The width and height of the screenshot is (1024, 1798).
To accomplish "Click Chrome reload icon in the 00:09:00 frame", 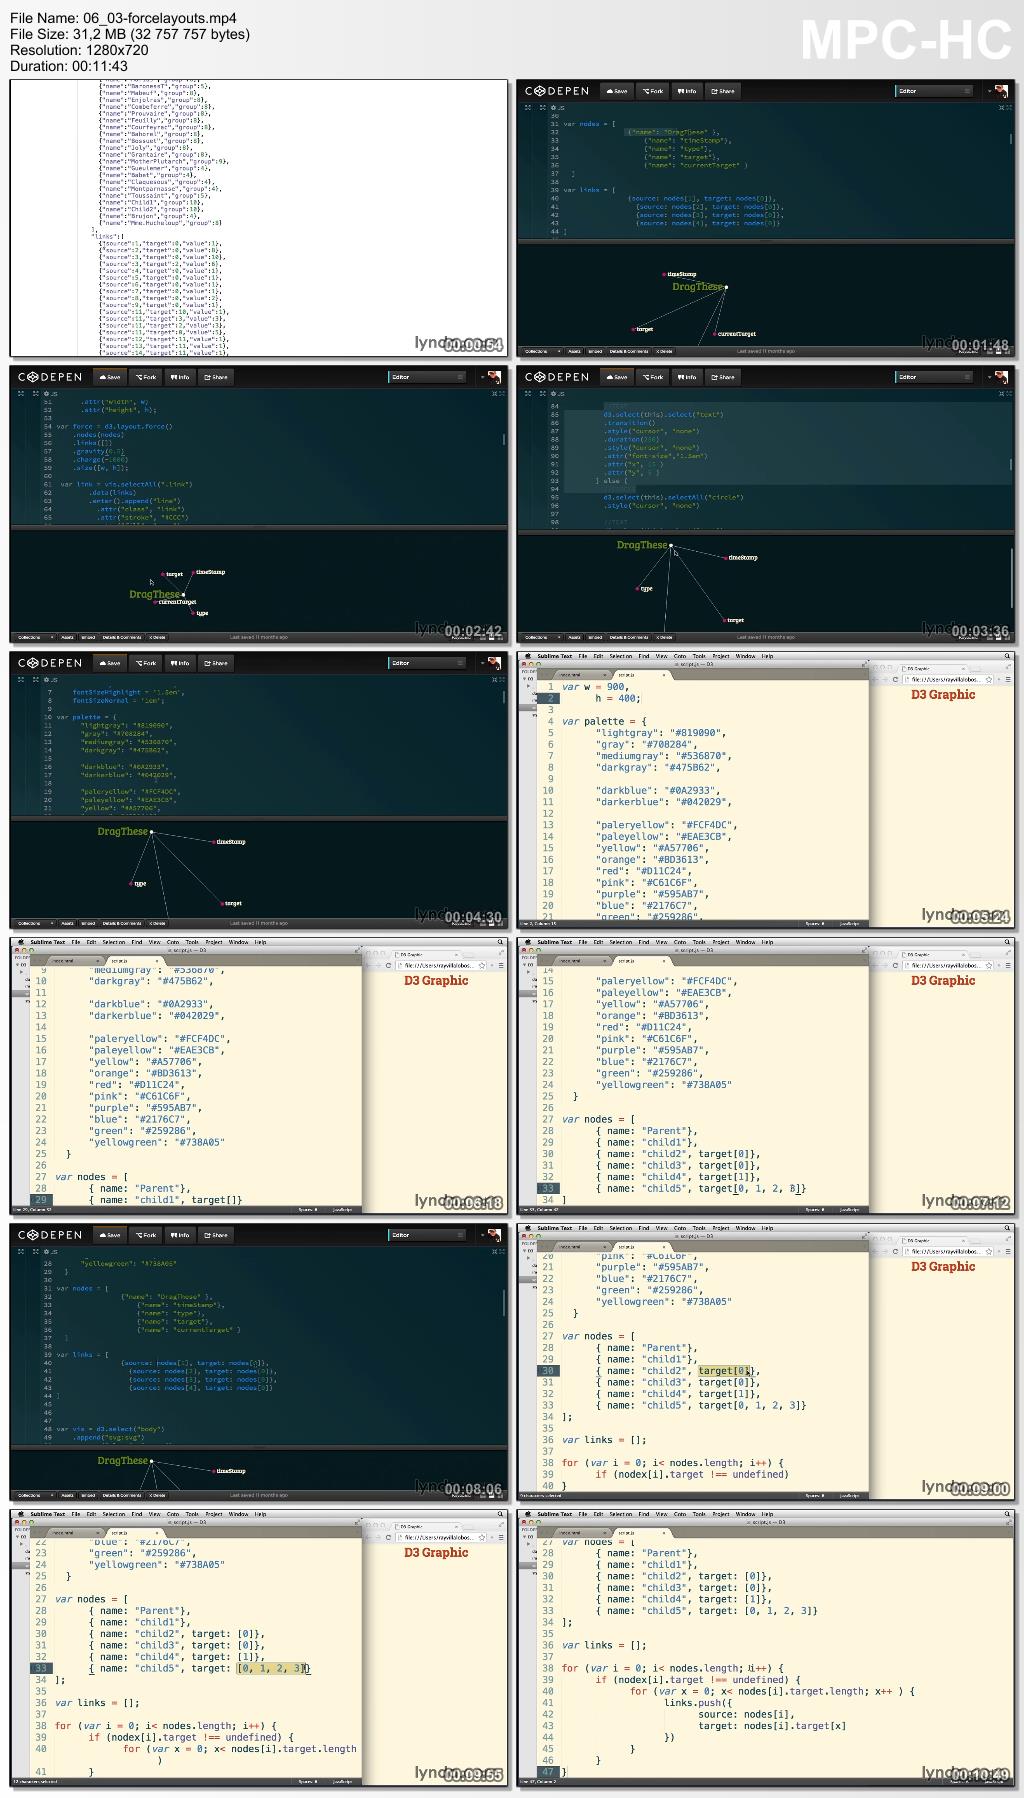I will pos(895,1252).
